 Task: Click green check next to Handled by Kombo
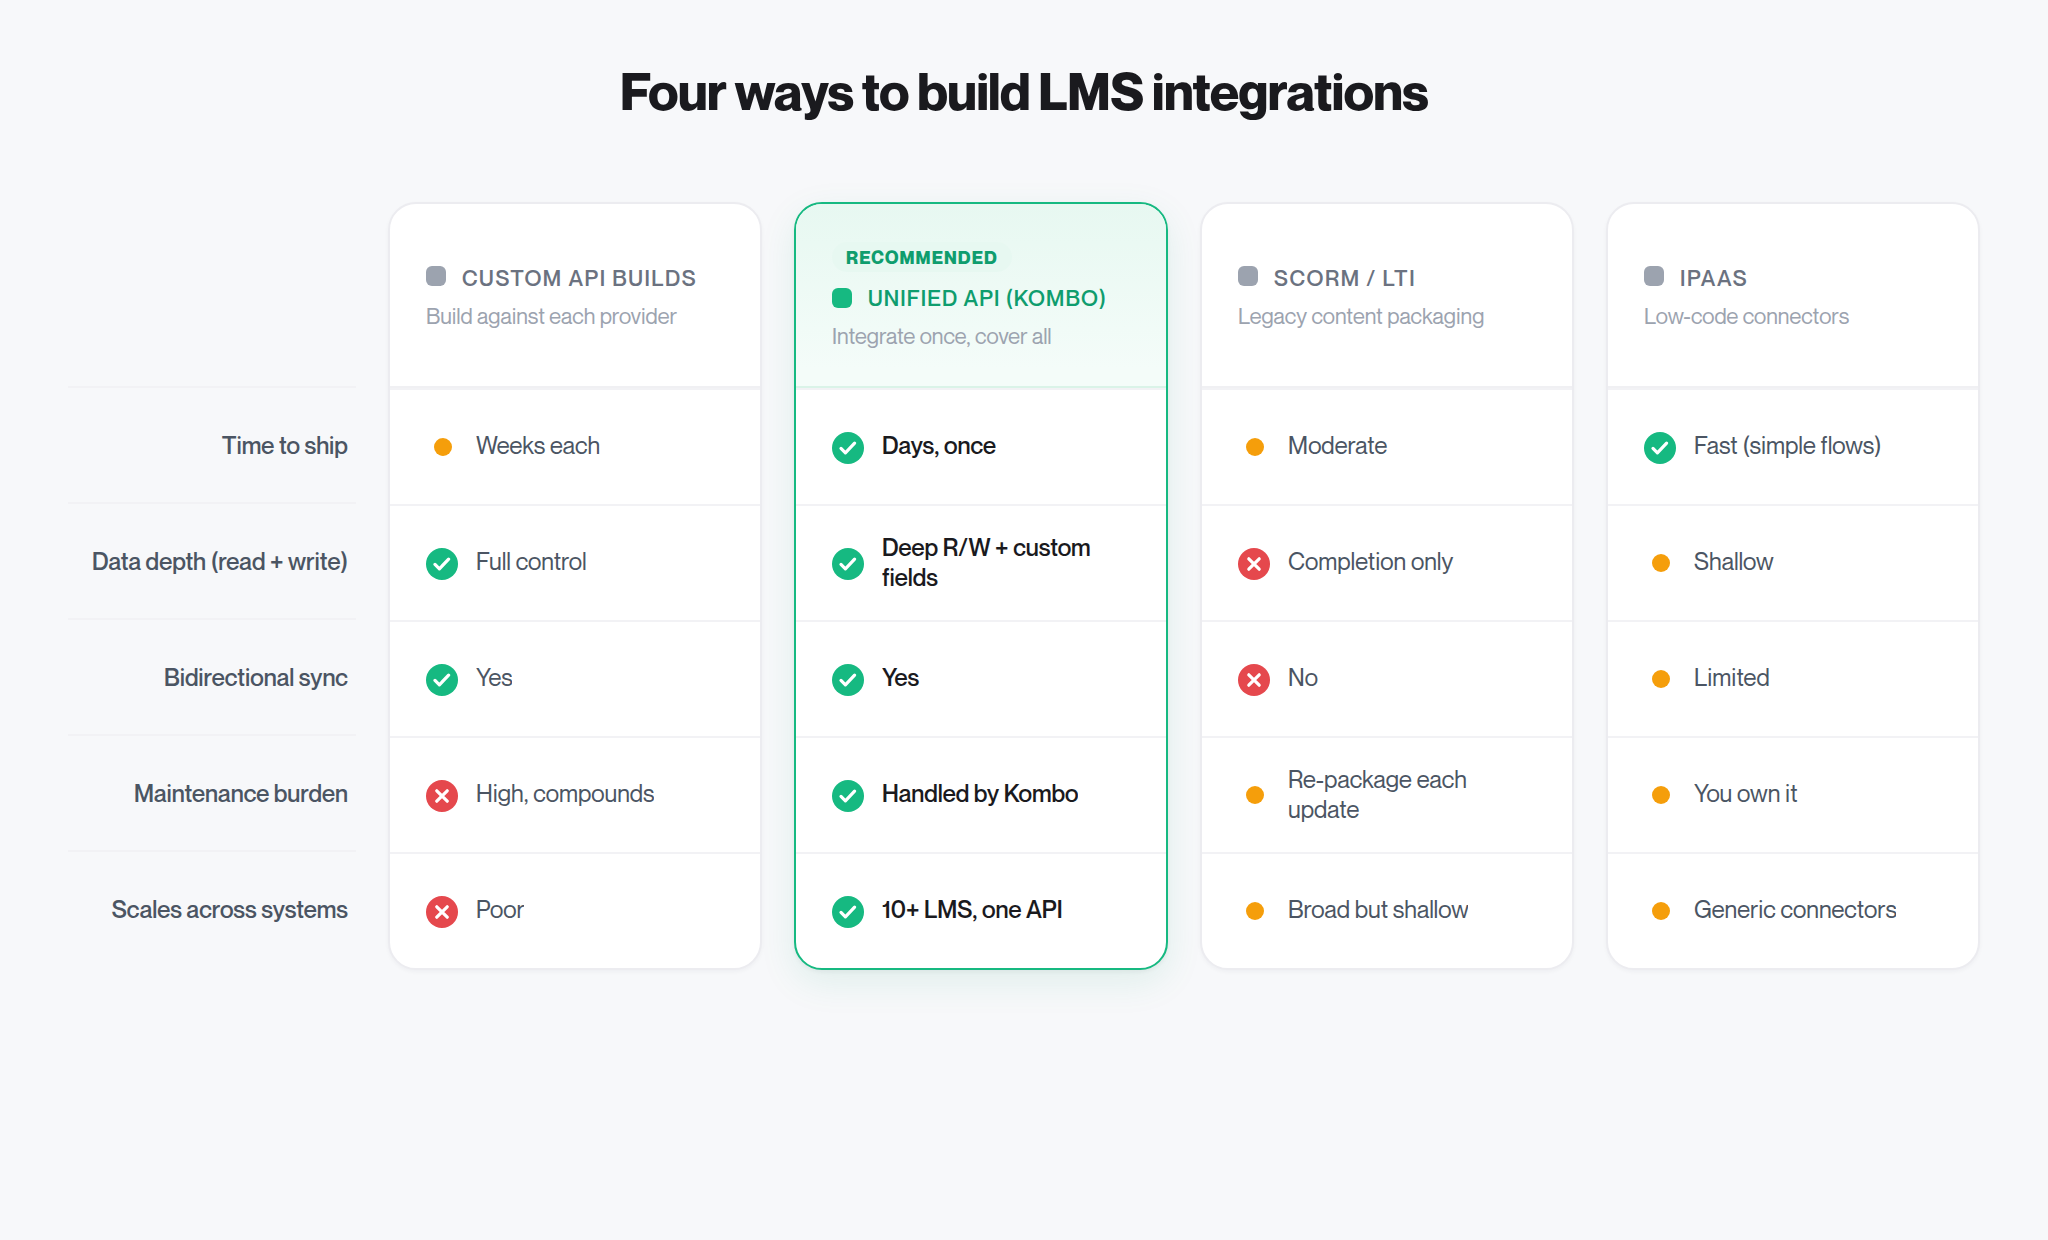[848, 796]
